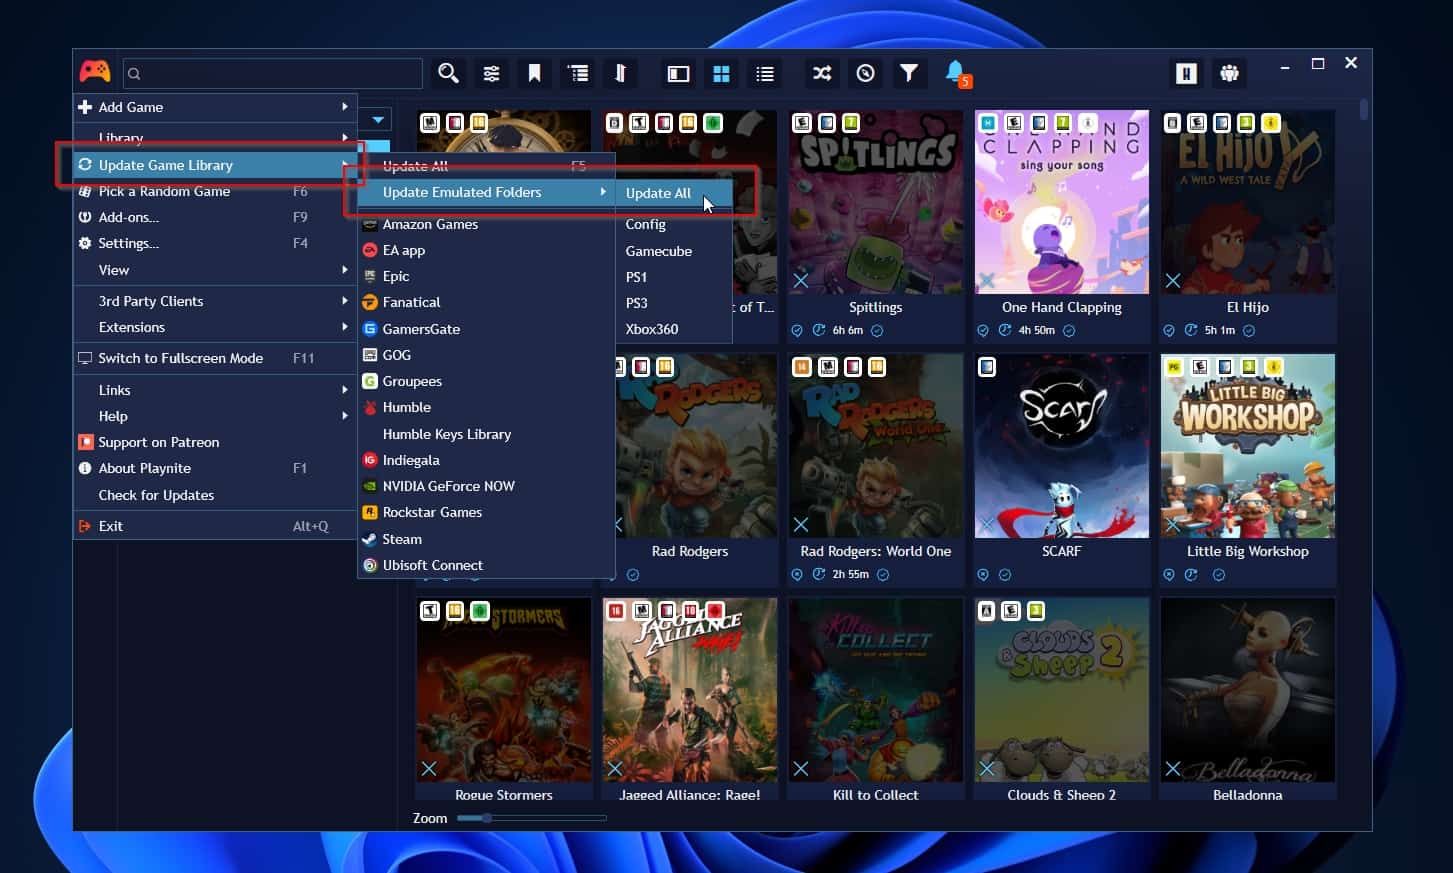This screenshot has height=873, width=1453.
Task: Adjust the Zoom slider
Action: (x=532, y=818)
